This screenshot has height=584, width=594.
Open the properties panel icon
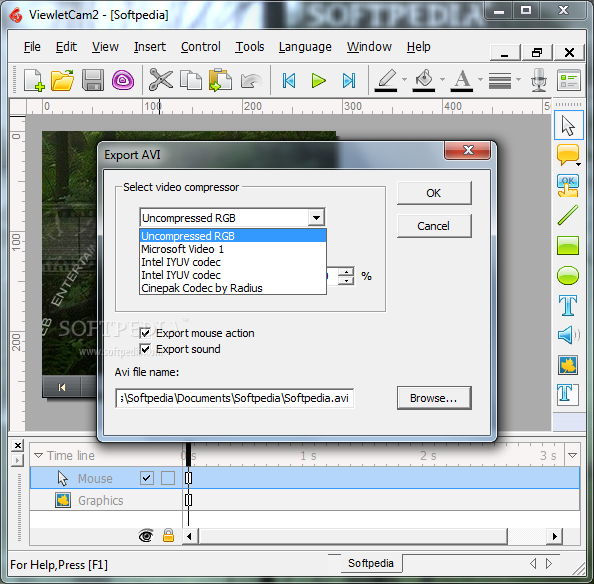(569, 80)
